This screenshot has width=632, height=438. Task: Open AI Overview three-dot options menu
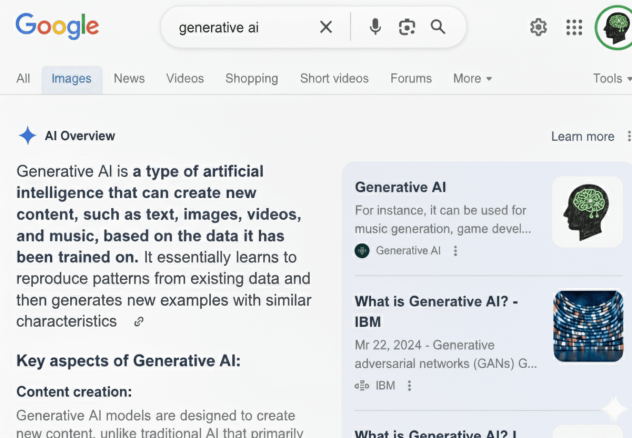(x=629, y=136)
